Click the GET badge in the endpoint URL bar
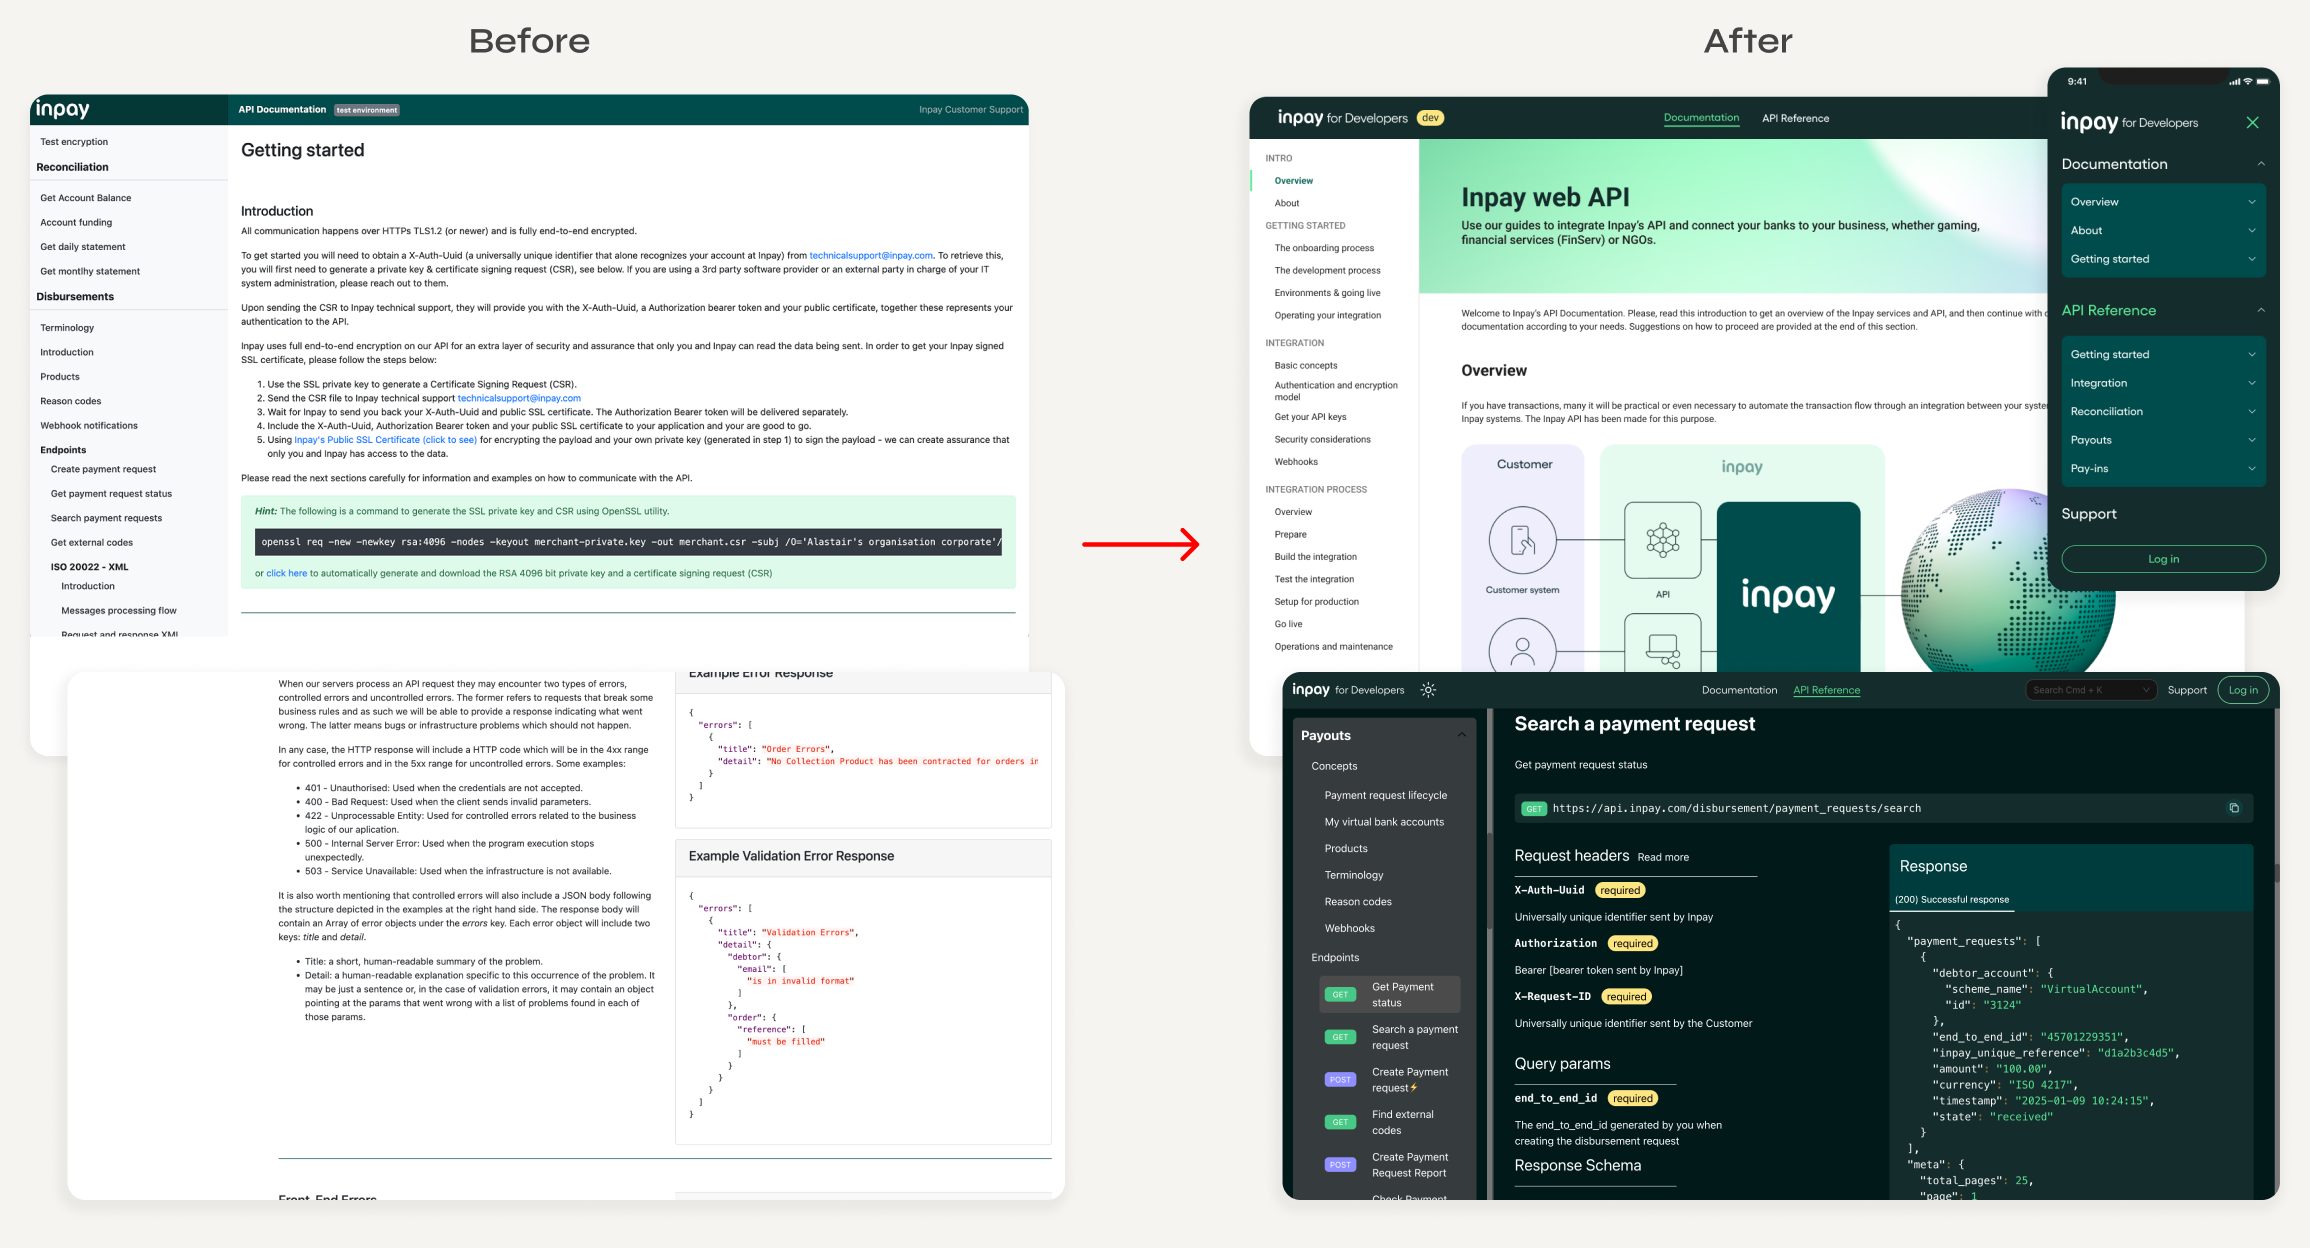This screenshot has width=2310, height=1248. pyautogui.click(x=1534, y=808)
